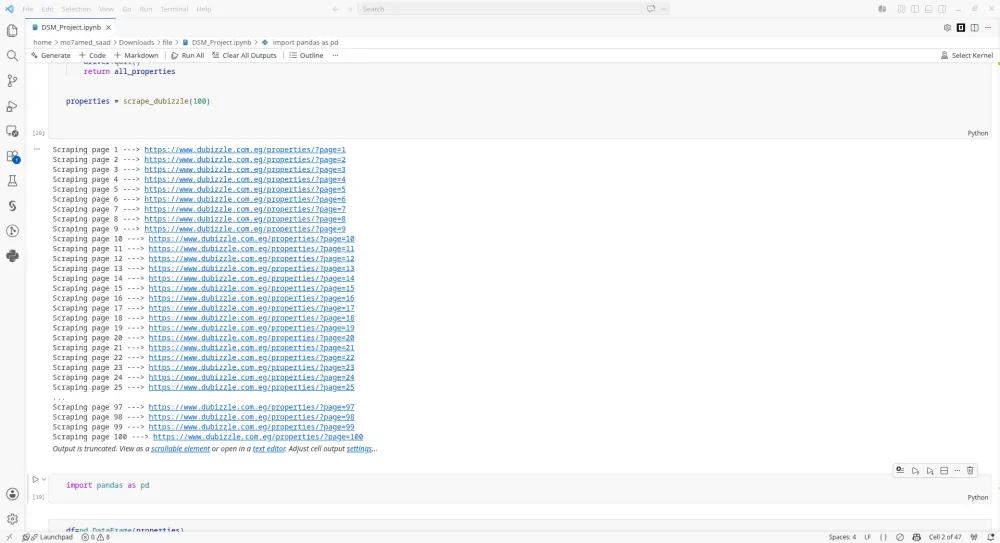Open the Remote Explorer view

pos(12,131)
